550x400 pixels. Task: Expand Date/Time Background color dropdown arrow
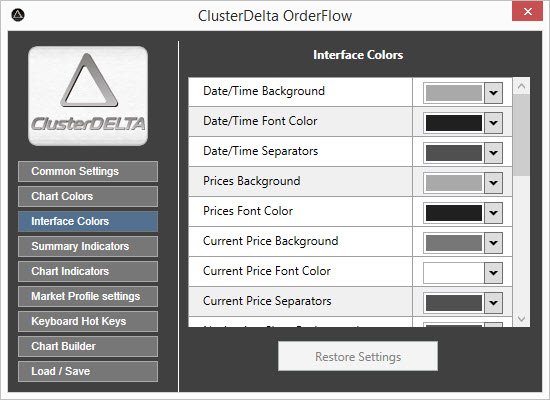[x=494, y=93]
